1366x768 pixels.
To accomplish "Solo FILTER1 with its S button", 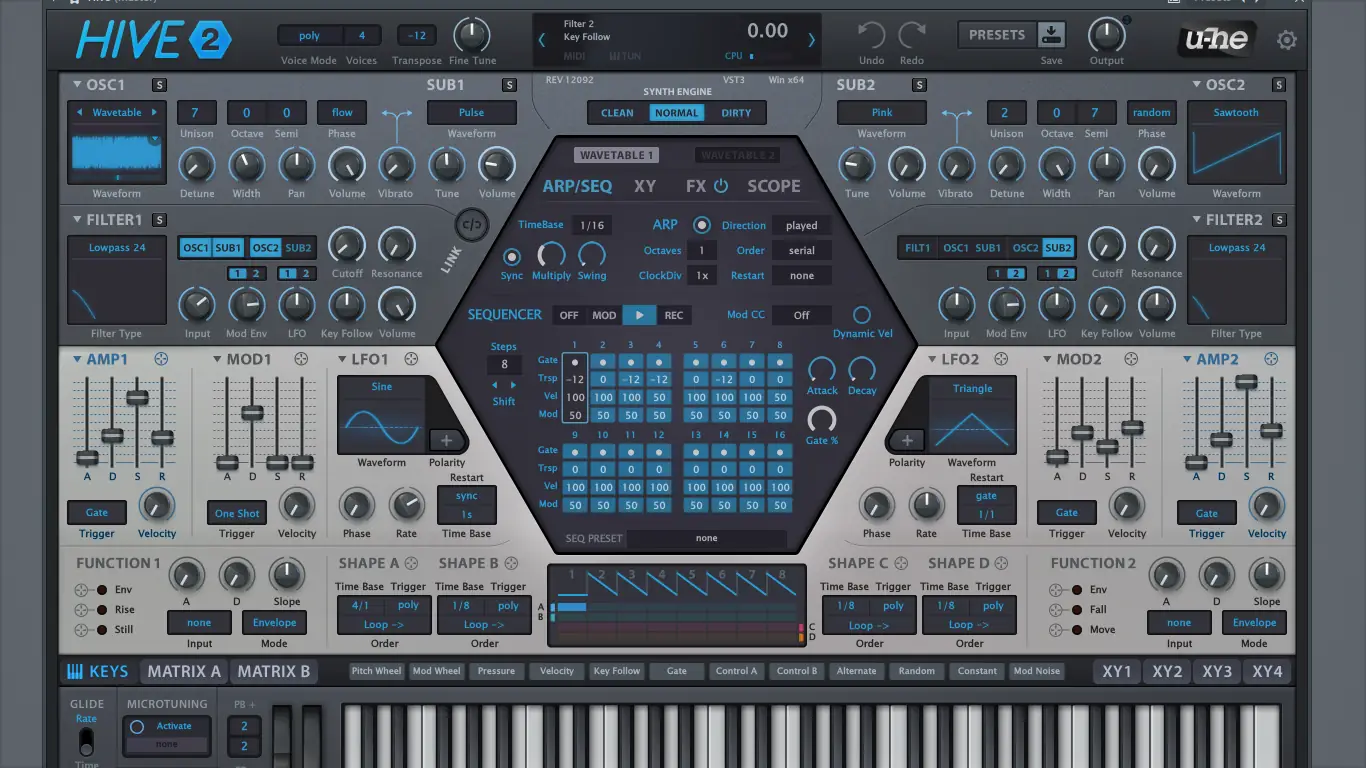I will point(159,220).
